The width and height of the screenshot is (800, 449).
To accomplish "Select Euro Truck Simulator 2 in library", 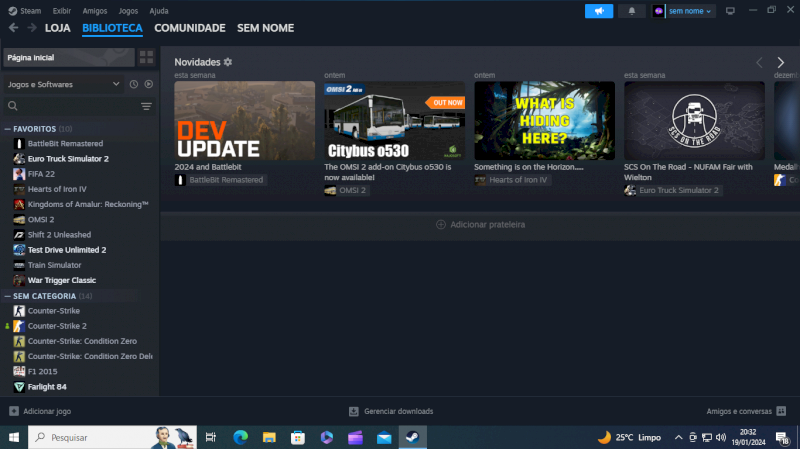I will (68, 159).
